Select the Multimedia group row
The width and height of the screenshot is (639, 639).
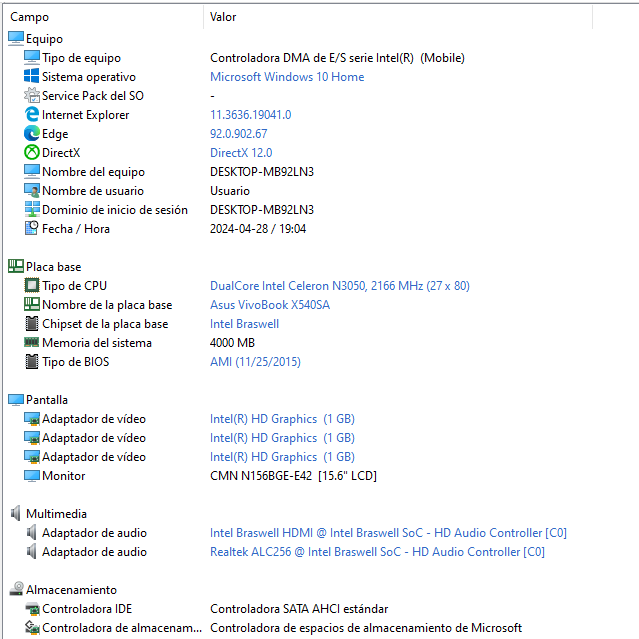[x=56, y=513]
